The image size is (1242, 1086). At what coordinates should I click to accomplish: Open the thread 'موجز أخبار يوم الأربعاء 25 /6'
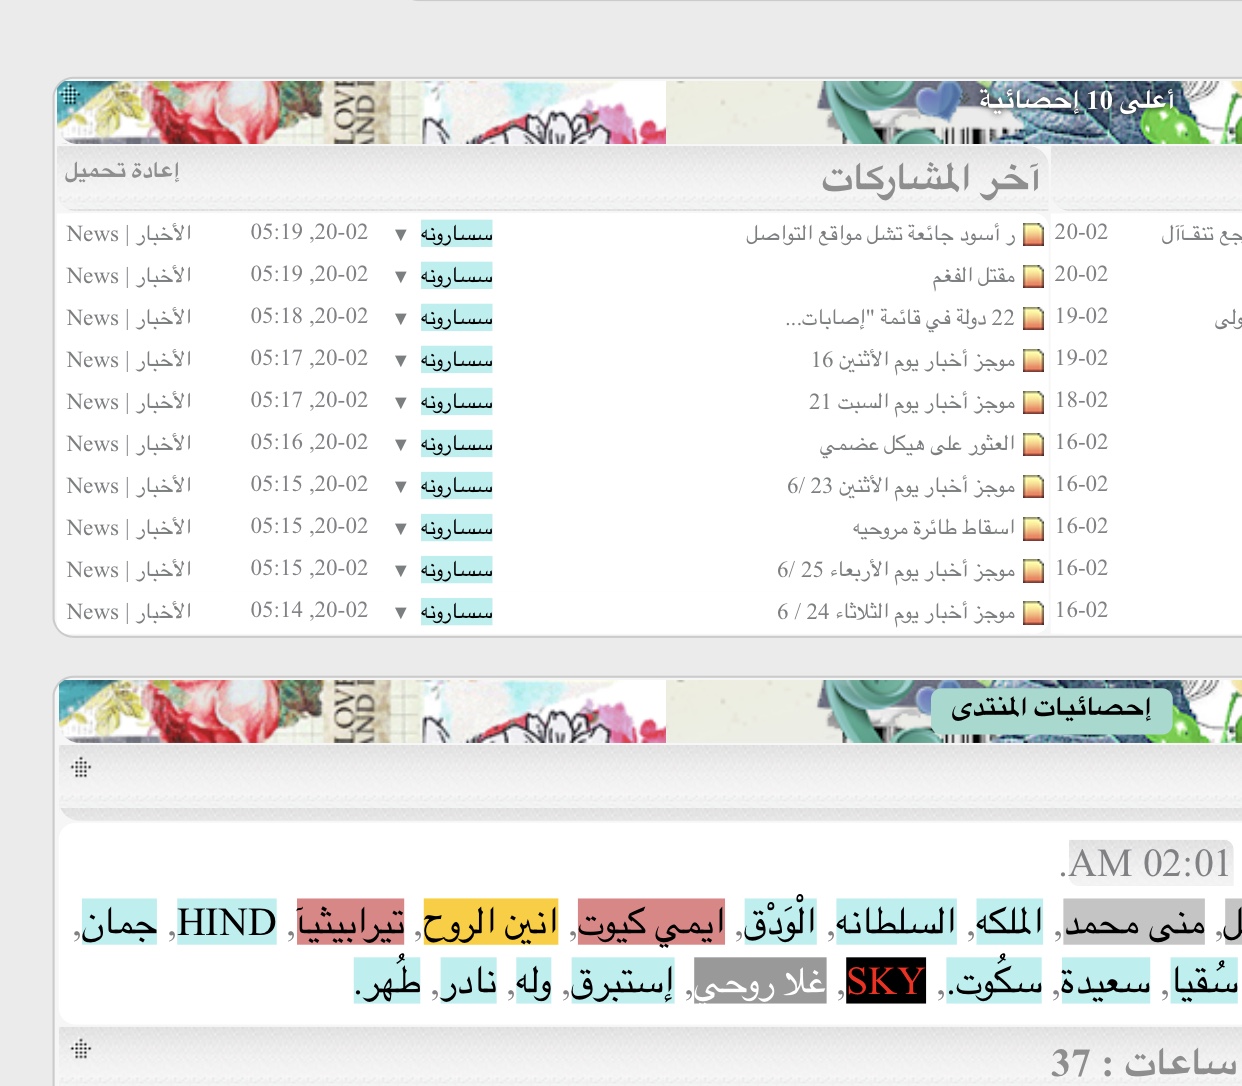895,570
